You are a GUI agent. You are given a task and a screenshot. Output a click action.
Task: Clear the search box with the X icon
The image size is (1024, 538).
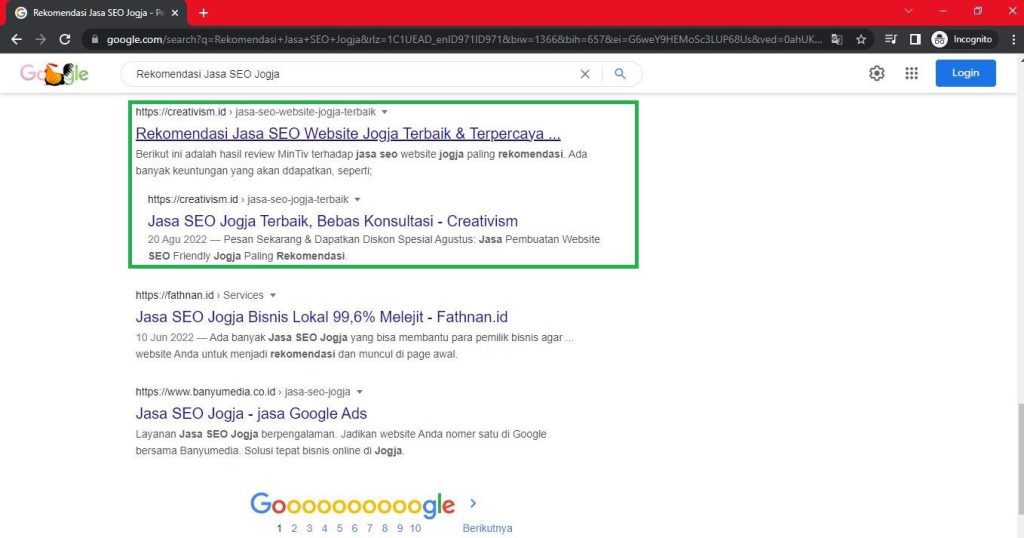[585, 74]
